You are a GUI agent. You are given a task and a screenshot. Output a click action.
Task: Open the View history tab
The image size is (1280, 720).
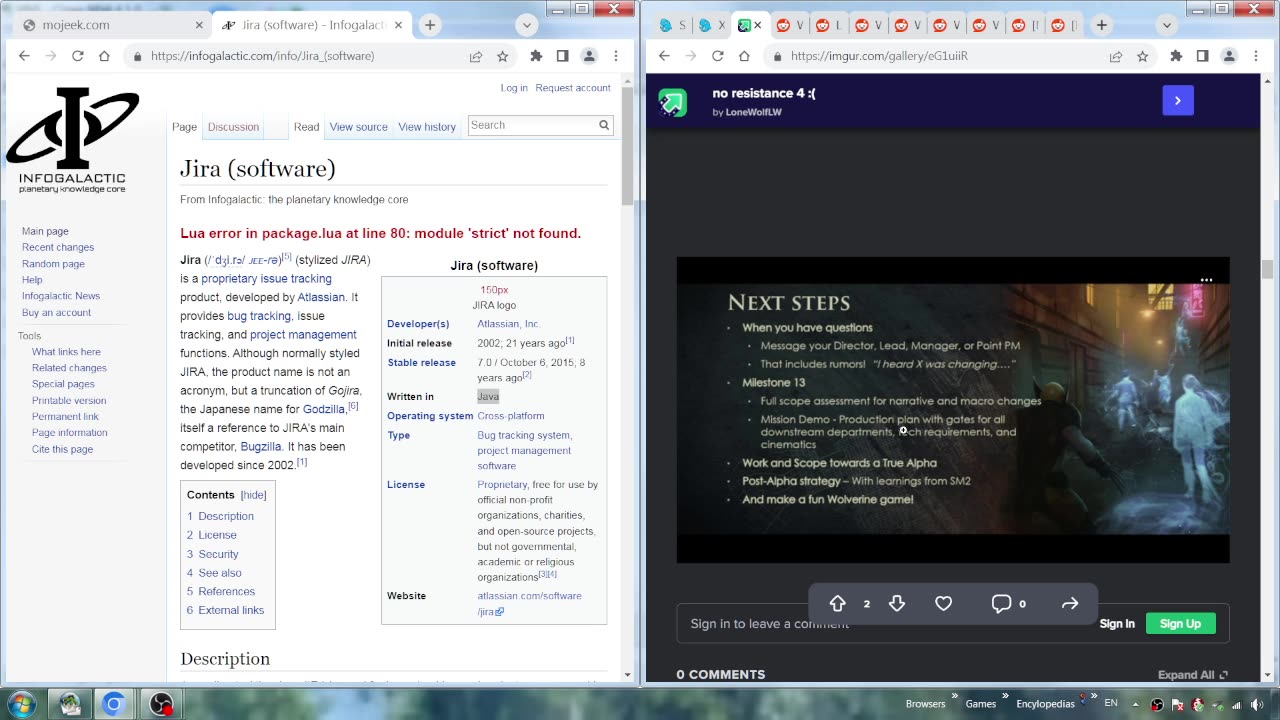click(x=427, y=127)
